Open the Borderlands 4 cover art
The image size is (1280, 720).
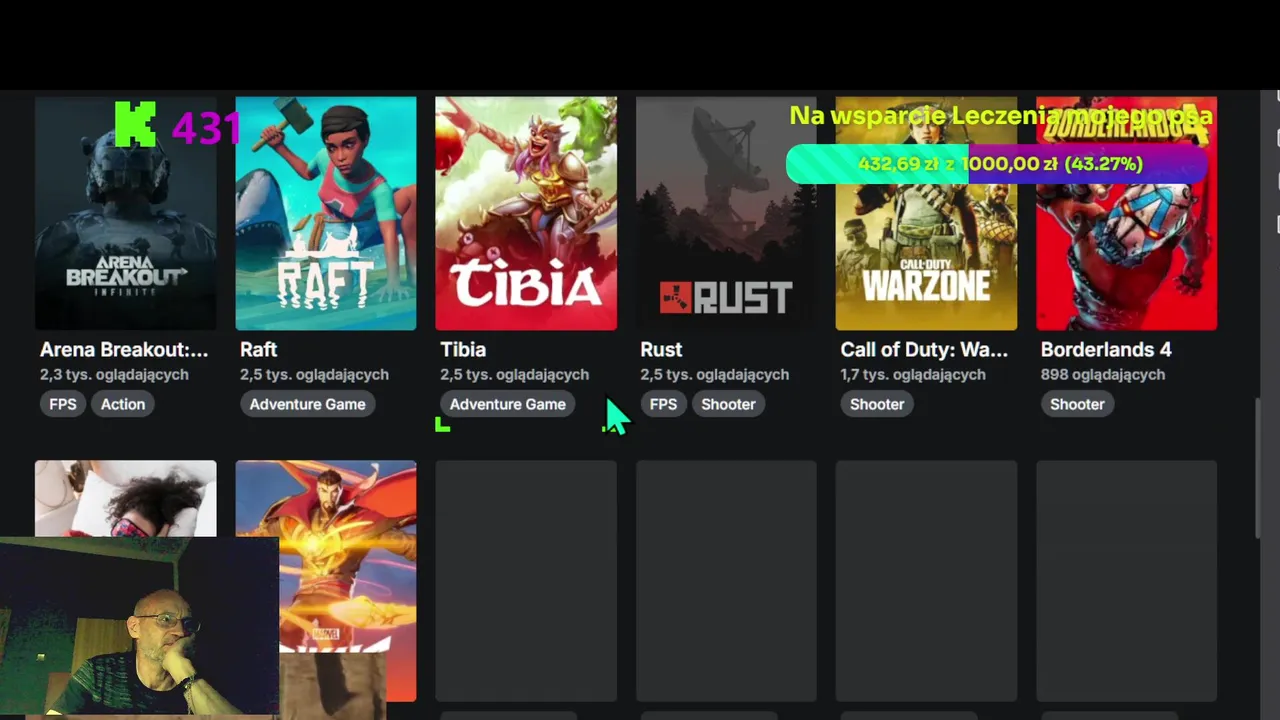(x=1126, y=213)
